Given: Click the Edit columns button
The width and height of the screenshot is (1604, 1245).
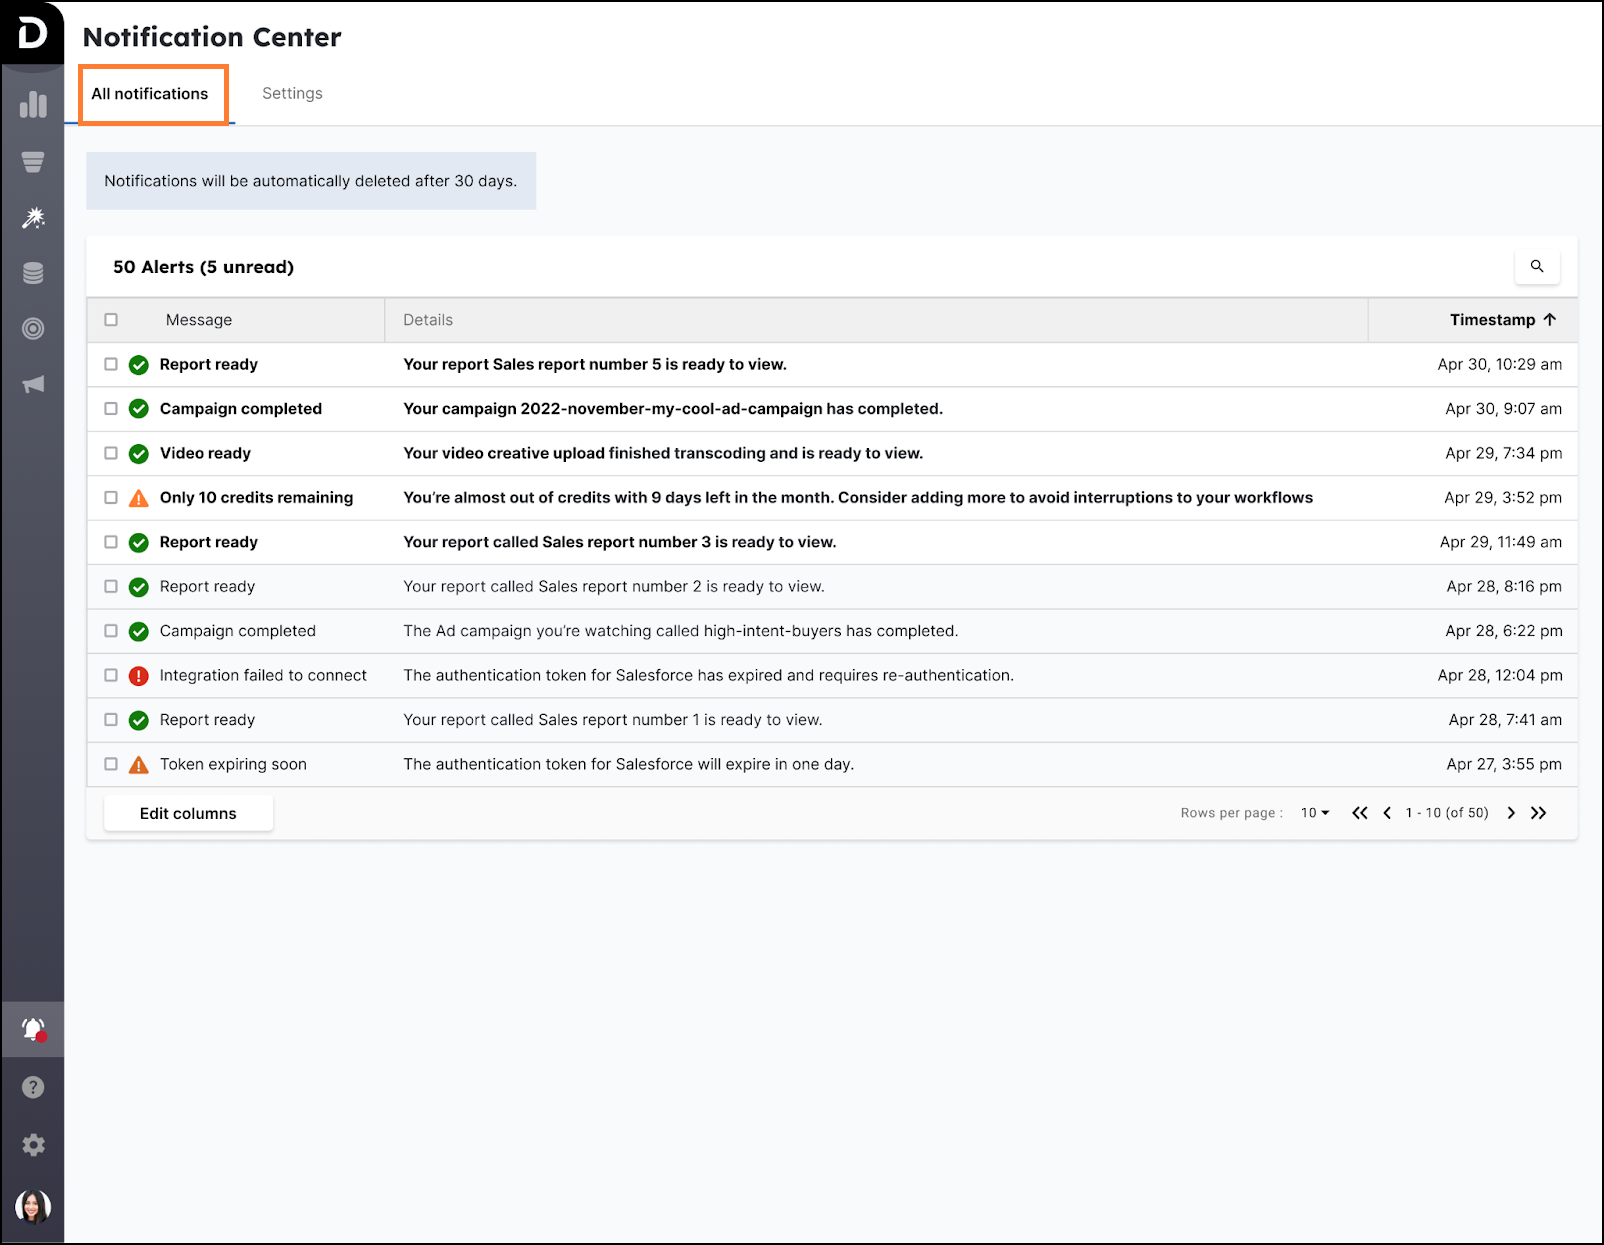Looking at the screenshot, I should coord(188,813).
